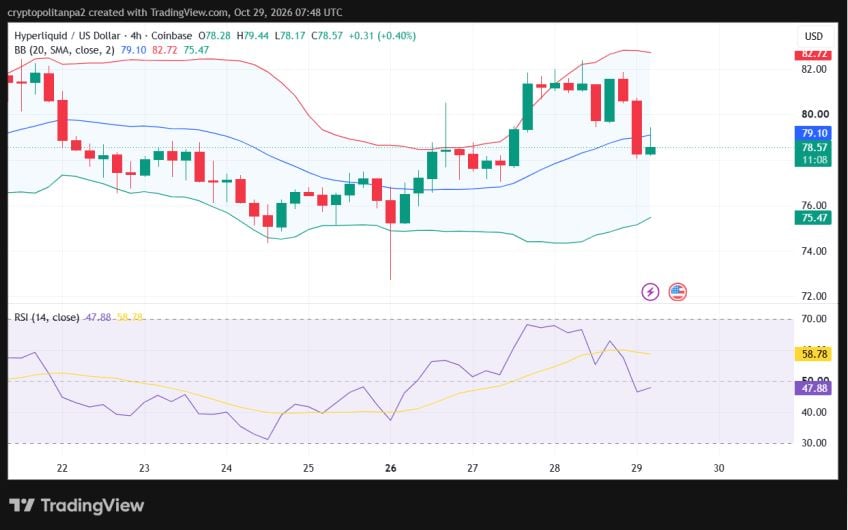Click the Hyperliquid / US Dollar symbol title
This screenshot has width=848, height=530.
(x=67, y=36)
